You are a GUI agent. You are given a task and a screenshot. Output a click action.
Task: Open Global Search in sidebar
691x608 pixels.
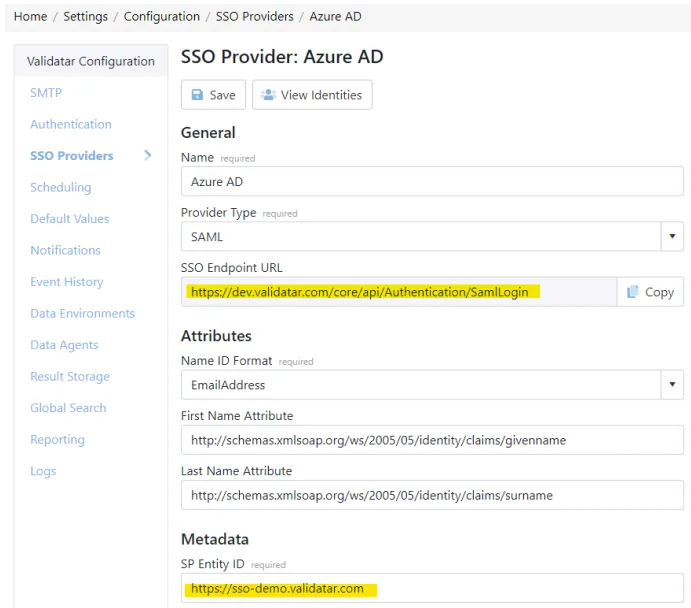[x=68, y=408]
